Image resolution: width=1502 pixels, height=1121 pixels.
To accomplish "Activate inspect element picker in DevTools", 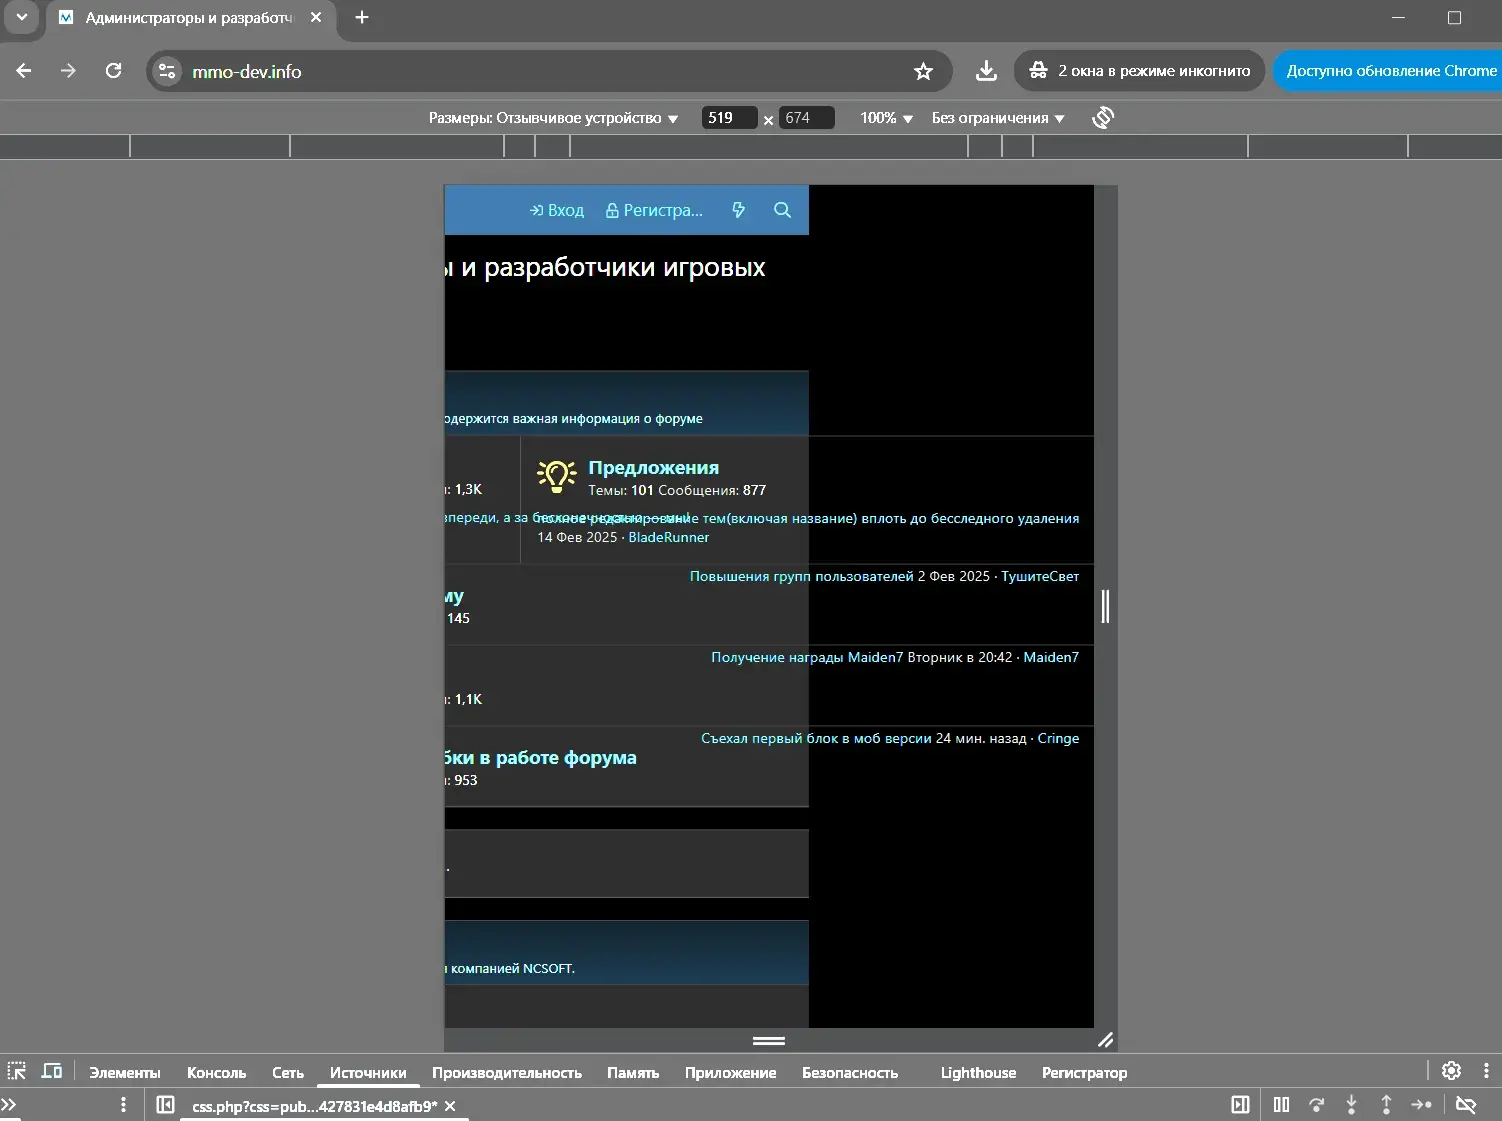I will point(17,1071).
